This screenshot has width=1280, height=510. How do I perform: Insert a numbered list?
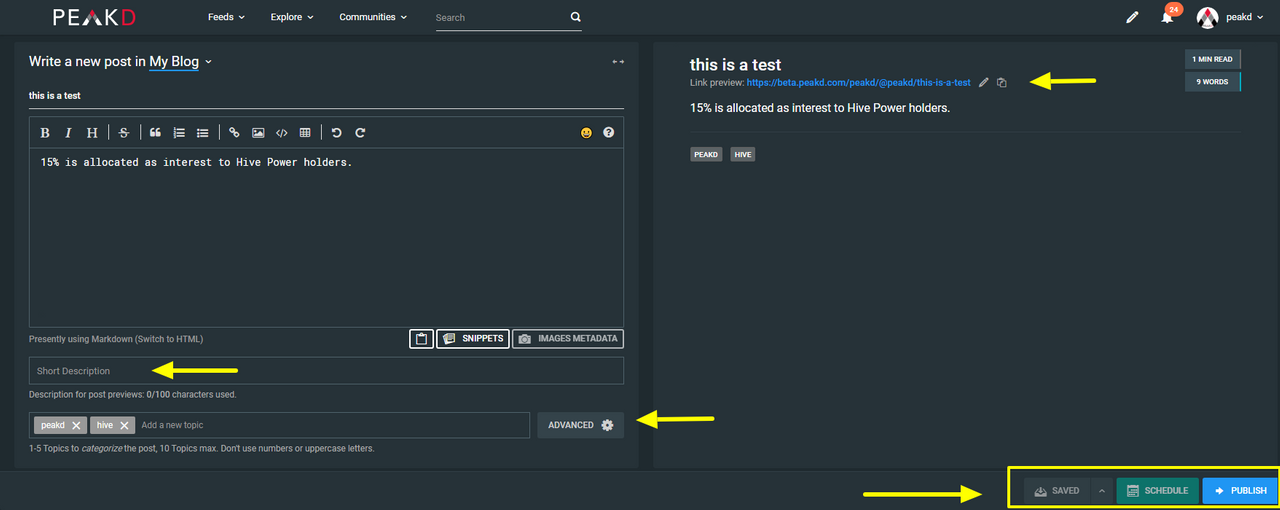point(179,132)
